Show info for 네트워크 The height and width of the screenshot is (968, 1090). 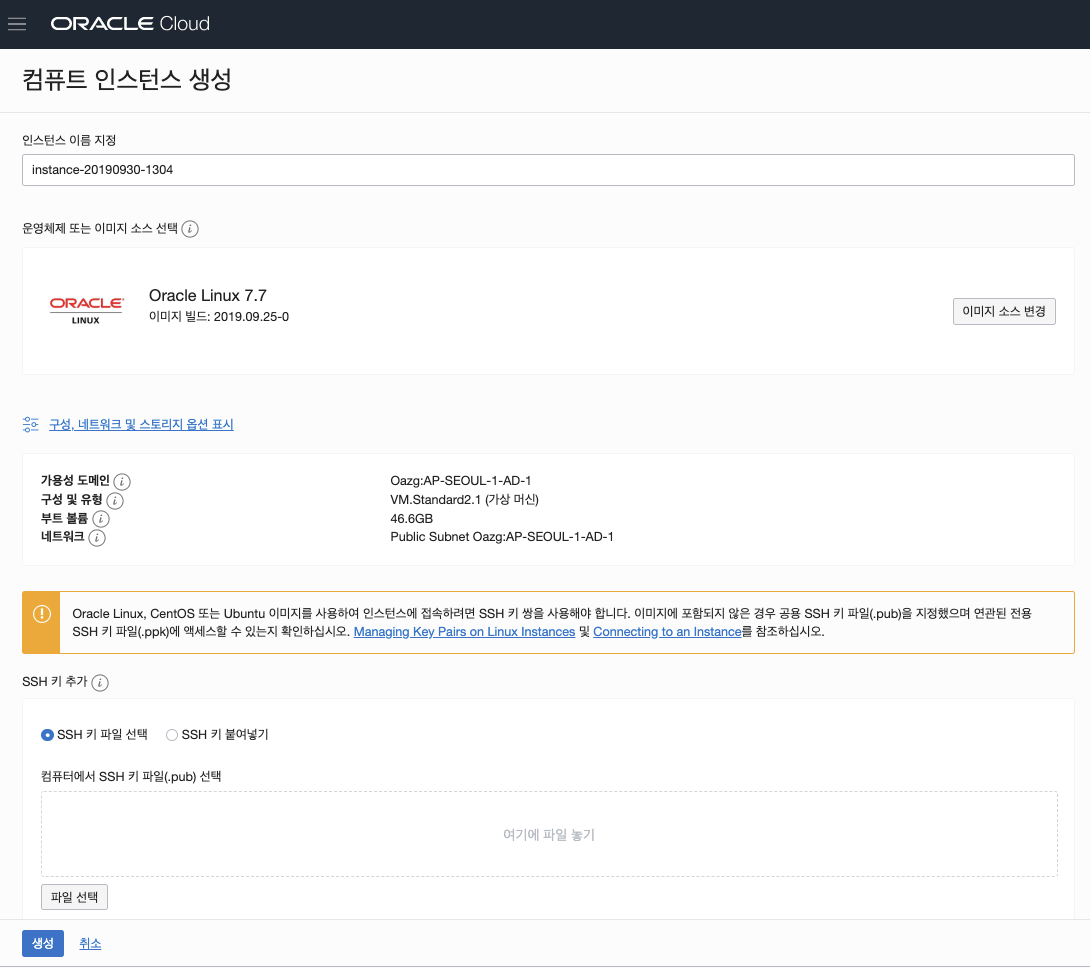97,538
